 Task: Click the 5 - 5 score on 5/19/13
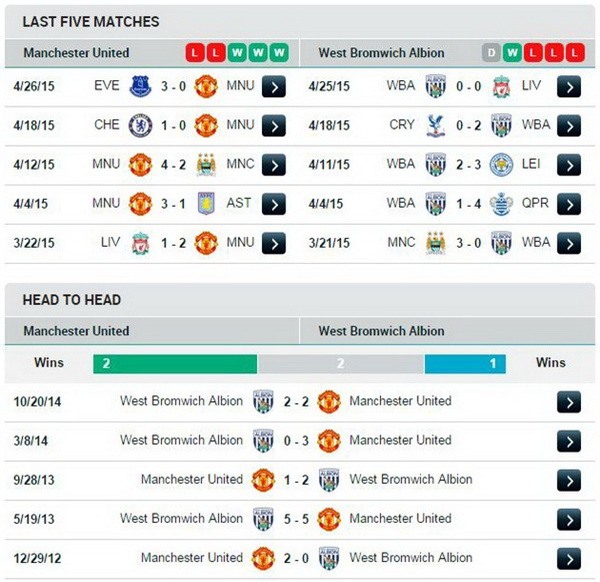point(295,519)
